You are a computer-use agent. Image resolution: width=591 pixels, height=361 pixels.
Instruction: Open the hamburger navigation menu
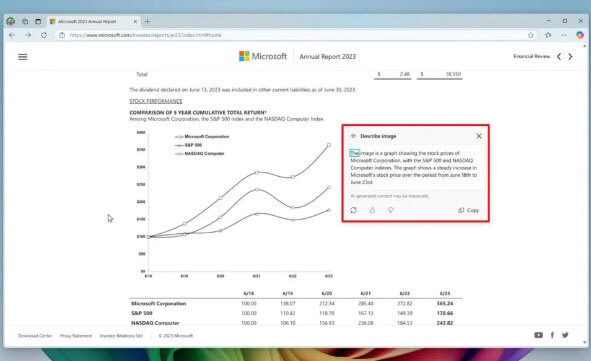point(23,57)
